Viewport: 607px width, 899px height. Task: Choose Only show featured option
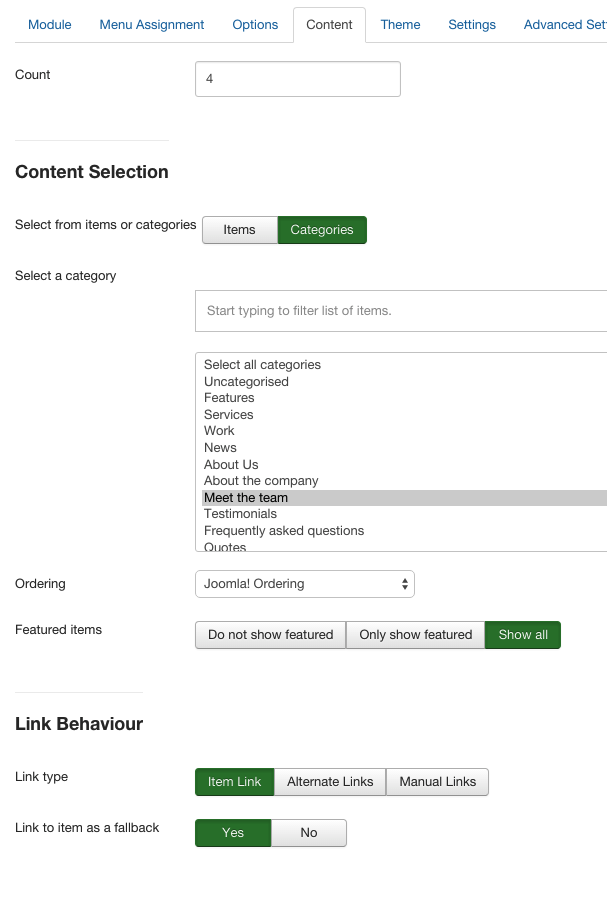(416, 635)
